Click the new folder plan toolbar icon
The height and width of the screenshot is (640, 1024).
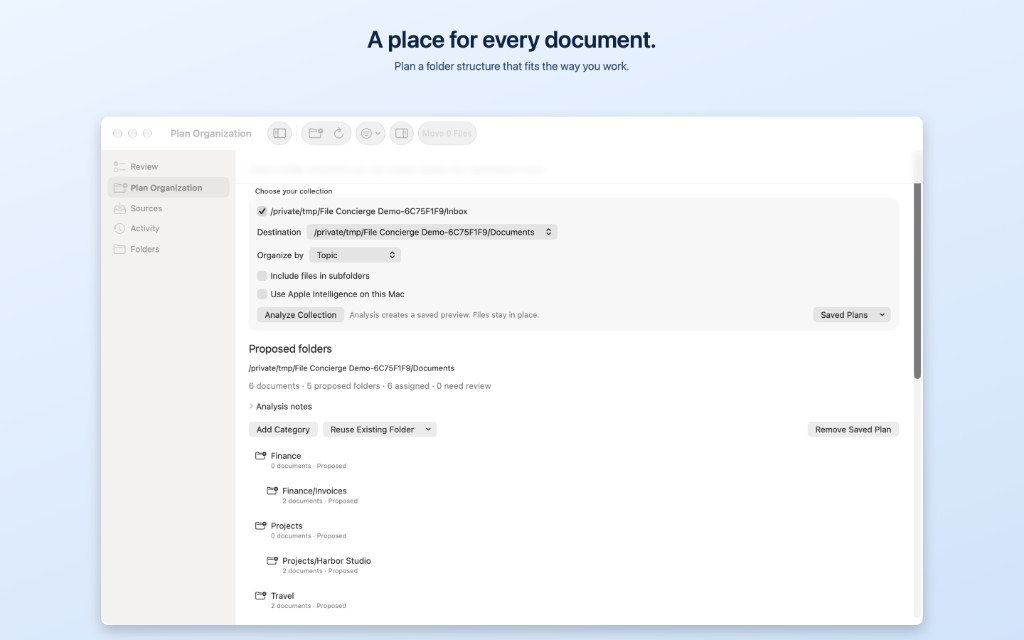315,133
